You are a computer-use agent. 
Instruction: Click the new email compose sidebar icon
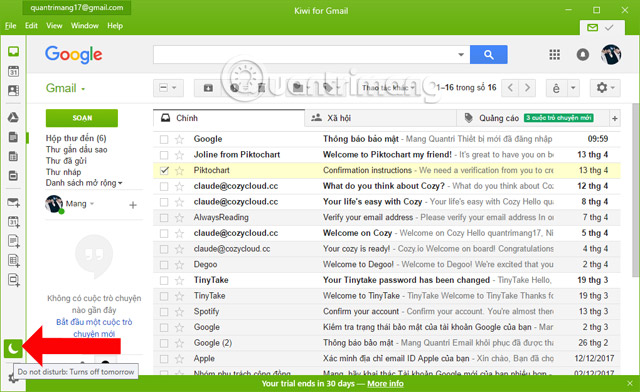13,203
